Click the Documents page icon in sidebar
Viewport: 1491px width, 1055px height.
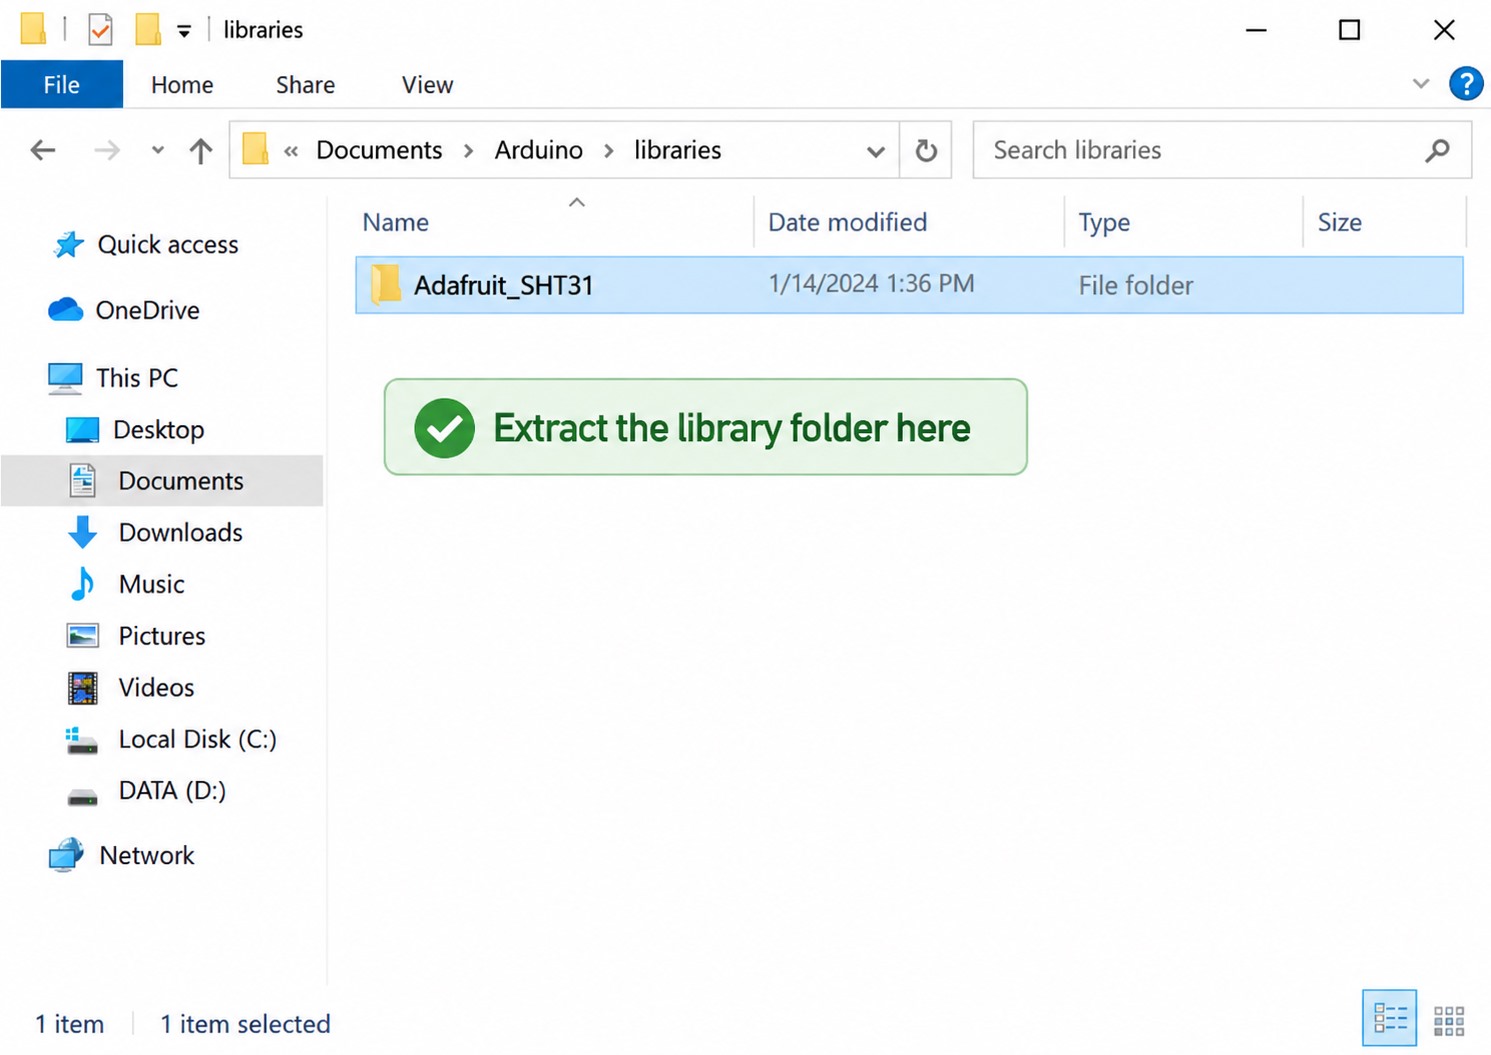click(83, 481)
